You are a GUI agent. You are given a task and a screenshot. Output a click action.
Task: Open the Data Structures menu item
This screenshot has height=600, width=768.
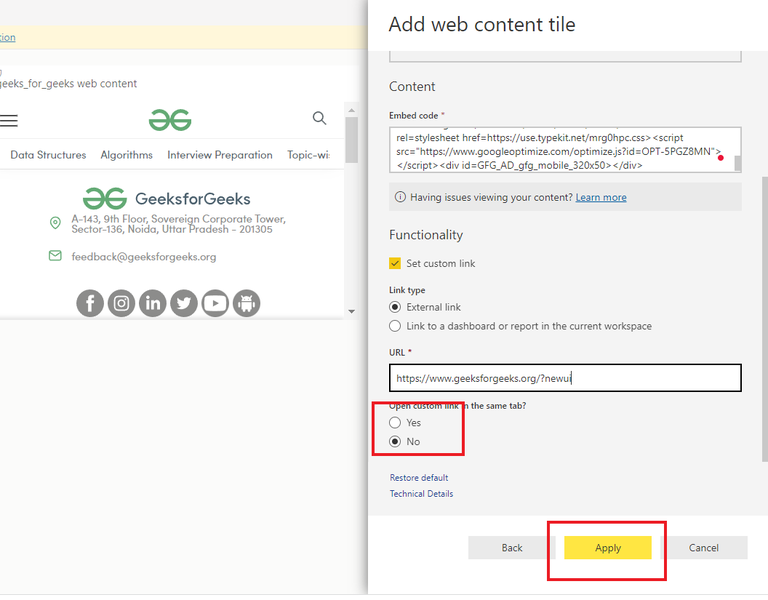tap(48, 155)
